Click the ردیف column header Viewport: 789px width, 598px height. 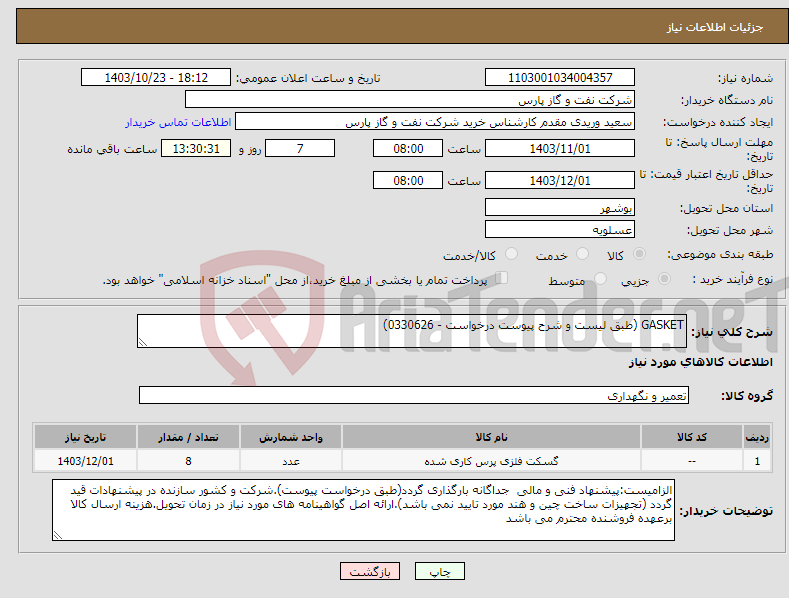coord(757,437)
